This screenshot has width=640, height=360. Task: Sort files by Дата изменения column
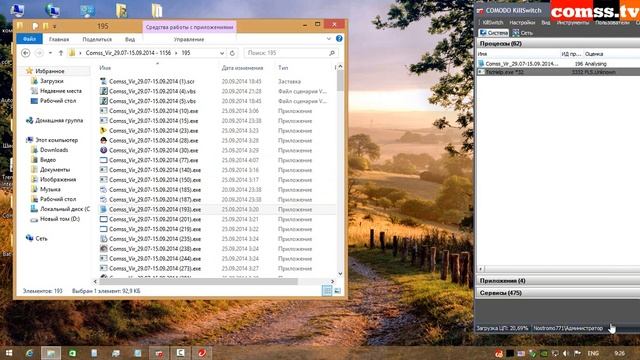coord(242,68)
